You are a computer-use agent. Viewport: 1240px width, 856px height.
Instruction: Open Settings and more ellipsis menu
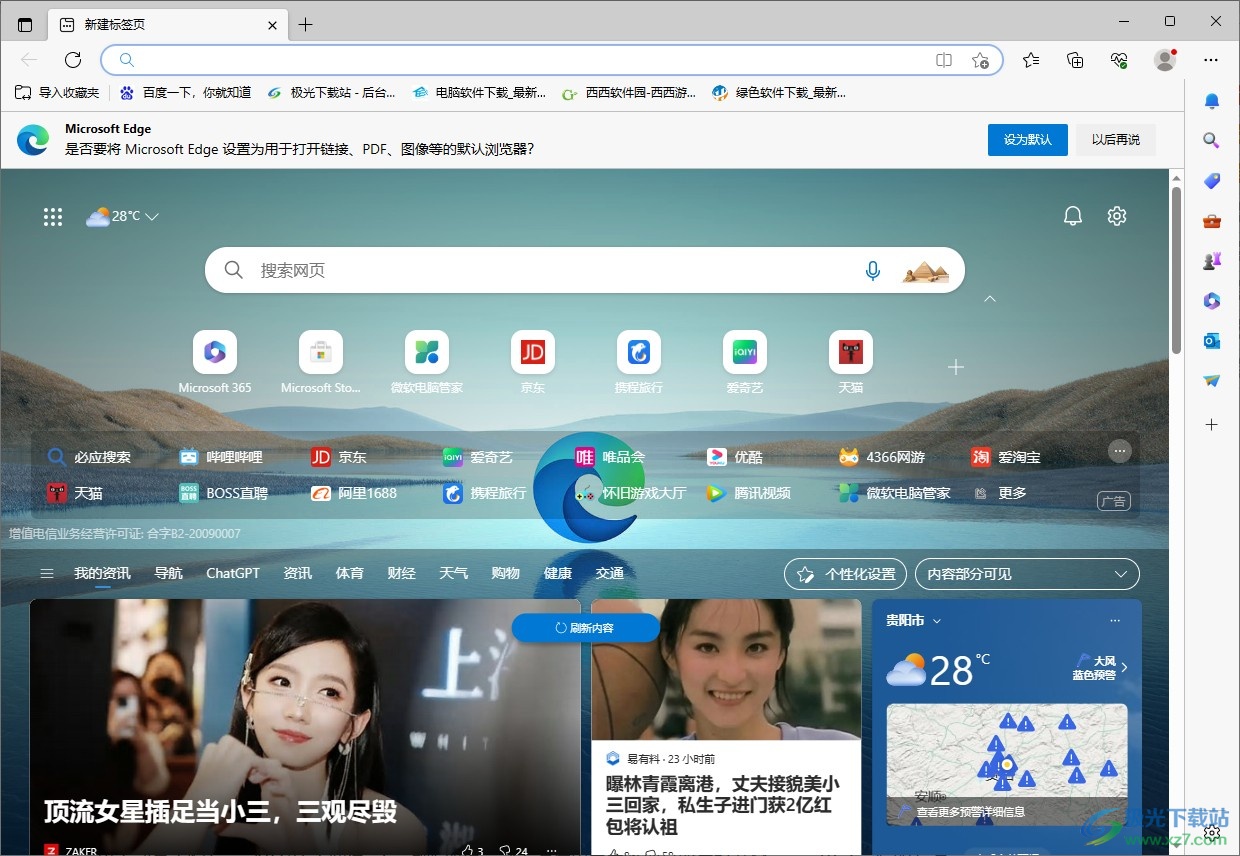[1211, 60]
